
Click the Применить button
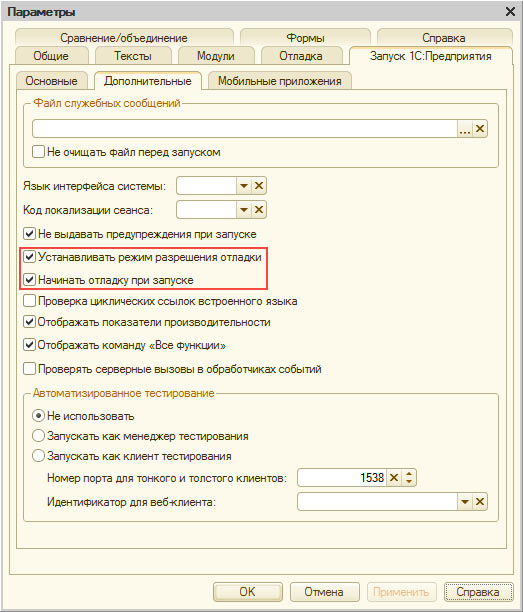tap(401, 592)
